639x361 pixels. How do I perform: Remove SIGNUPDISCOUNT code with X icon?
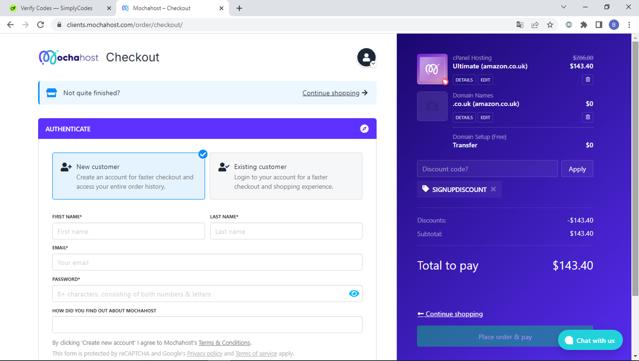click(x=494, y=189)
